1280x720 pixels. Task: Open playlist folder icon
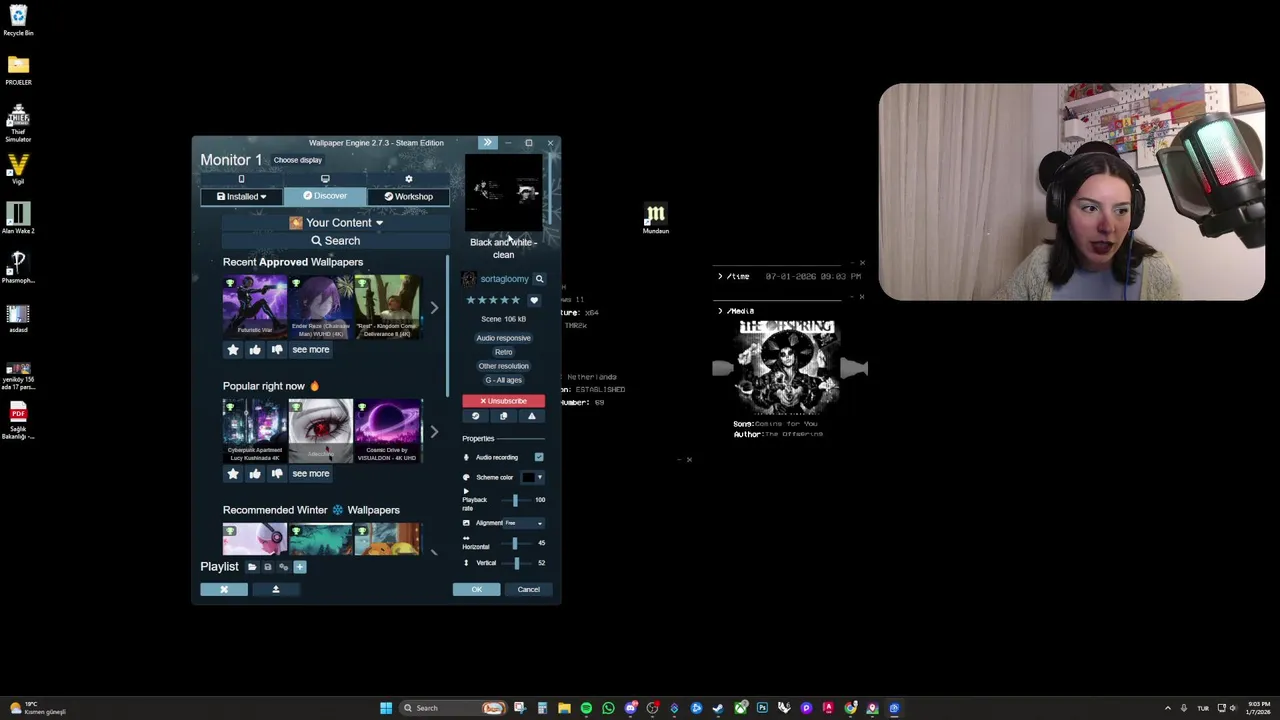point(252,567)
